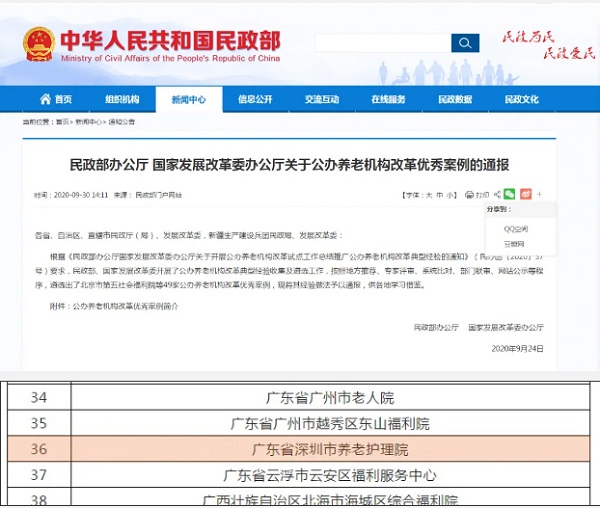Open the 在线服务 navigation tab
This screenshot has height=508, width=600.
(388, 99)
